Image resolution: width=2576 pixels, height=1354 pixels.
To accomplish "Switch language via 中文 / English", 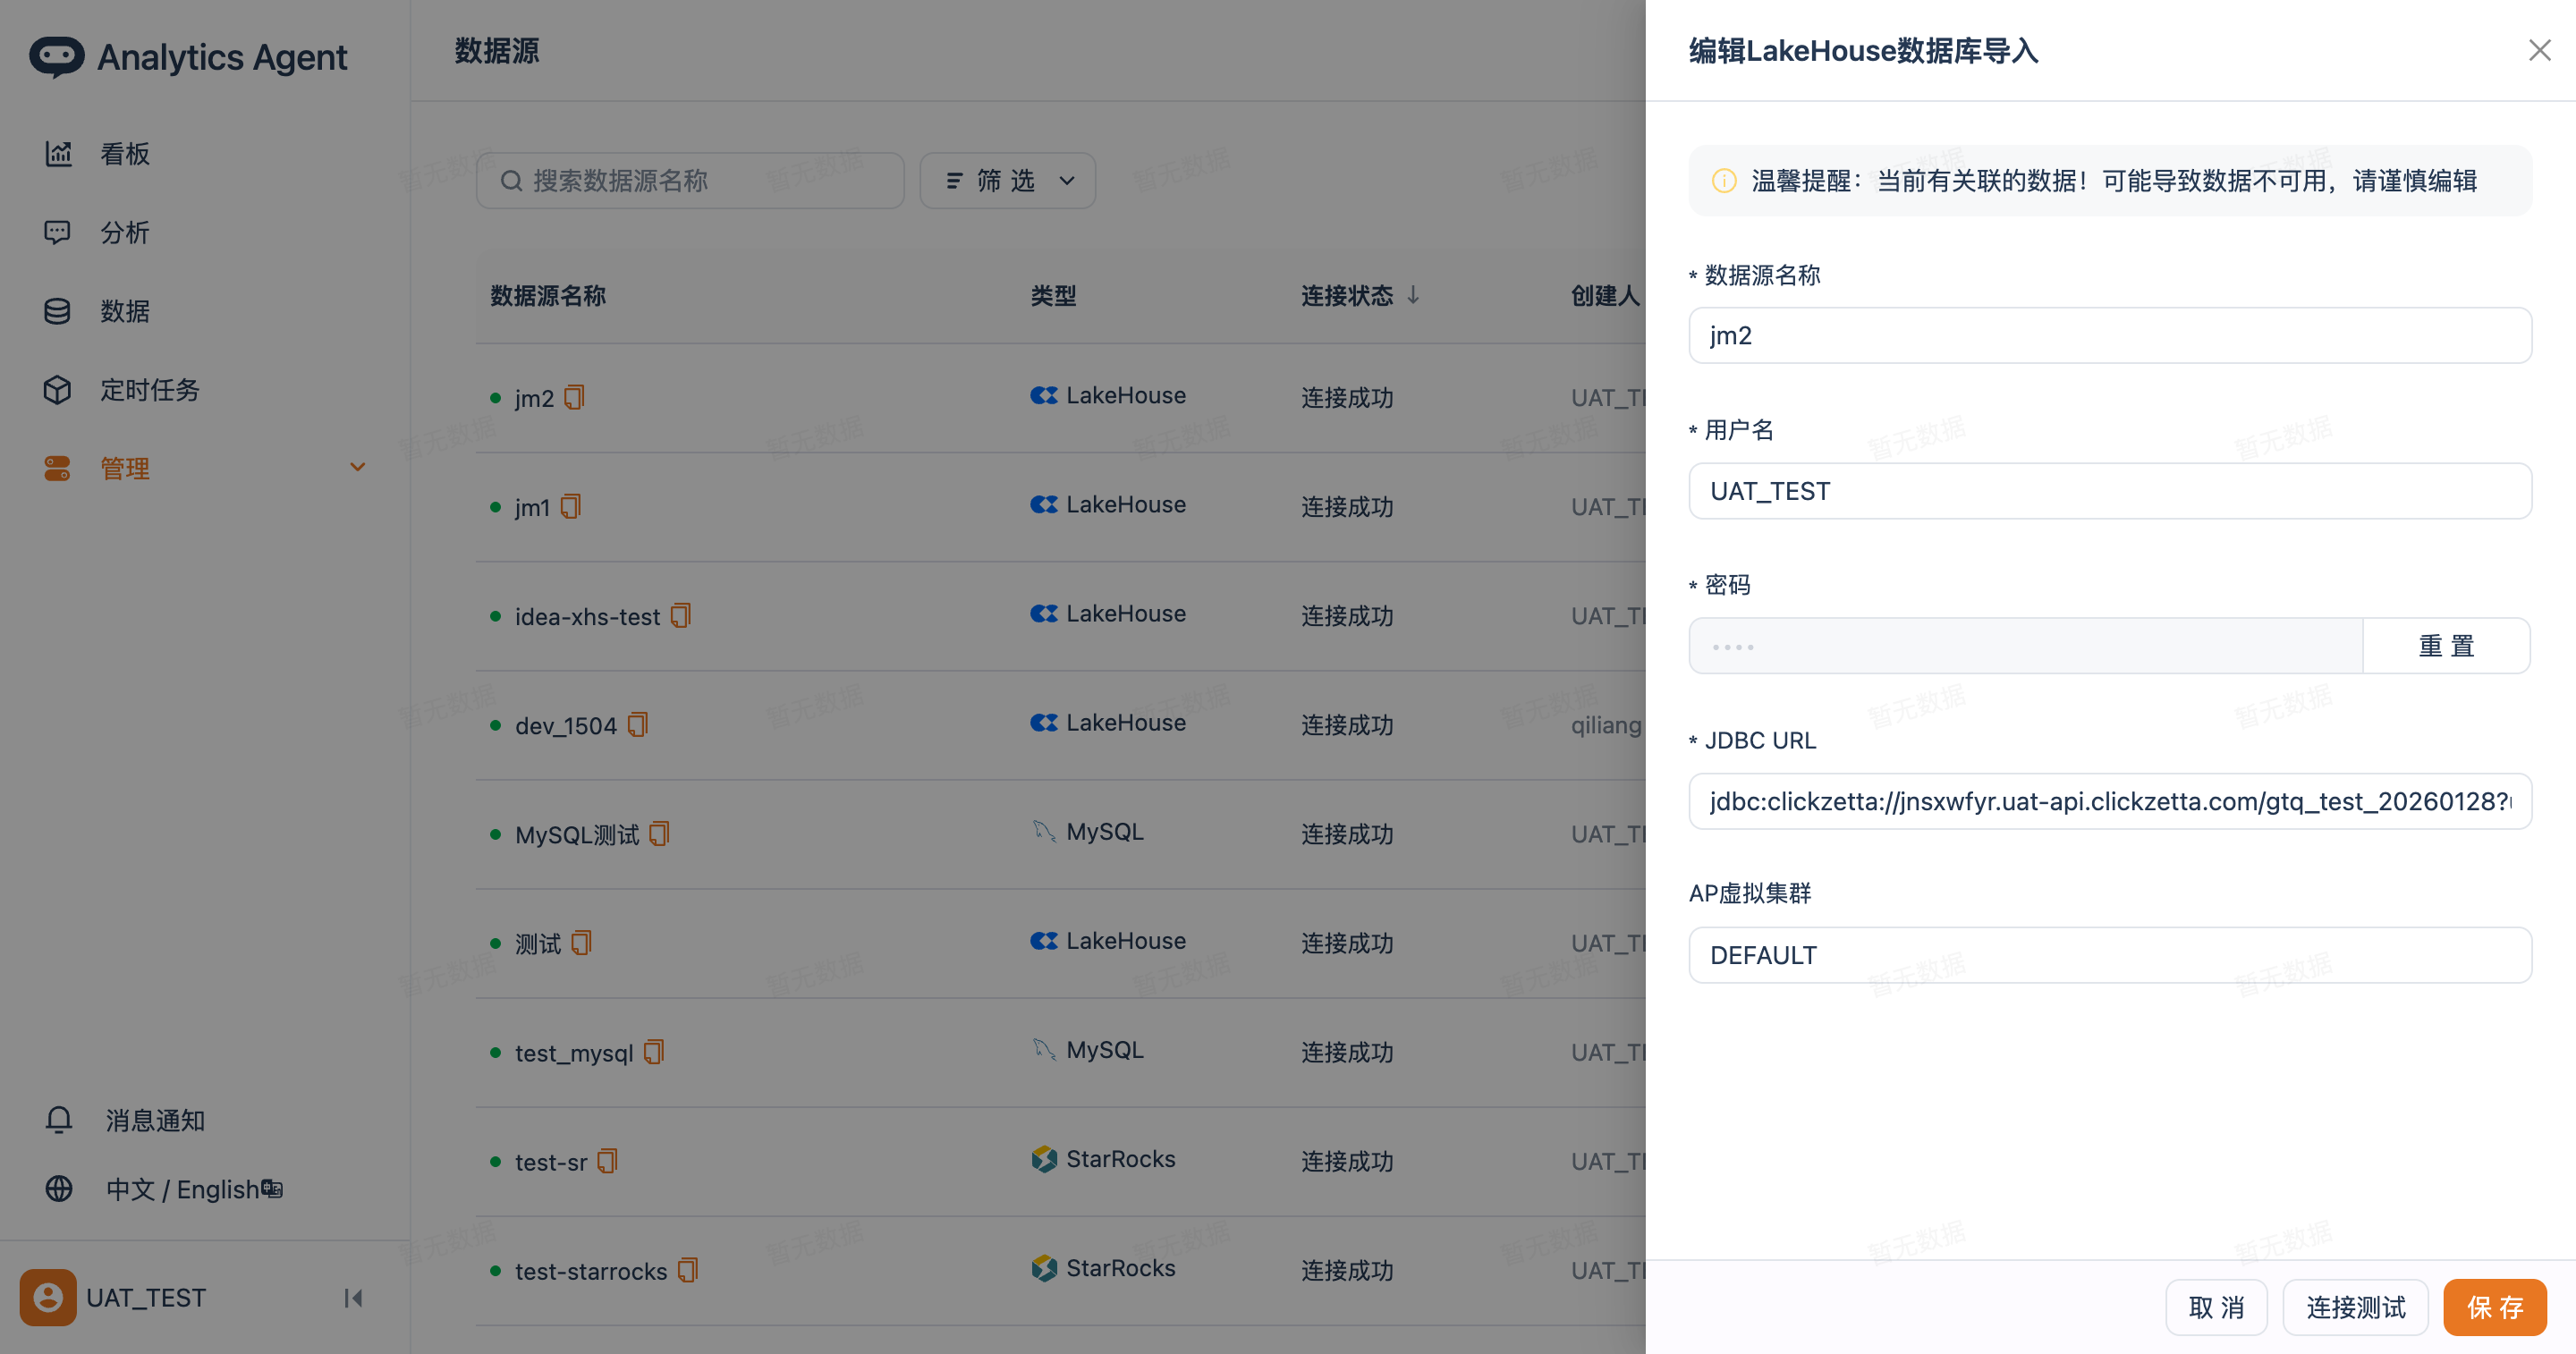I will click(x=194, y=1189).
